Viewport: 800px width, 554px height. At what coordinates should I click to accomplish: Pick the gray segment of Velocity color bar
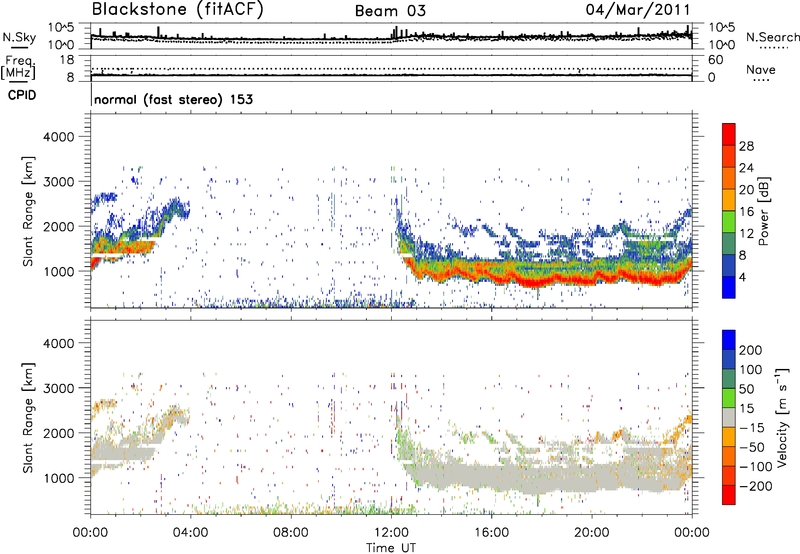(x=729, y=412)
